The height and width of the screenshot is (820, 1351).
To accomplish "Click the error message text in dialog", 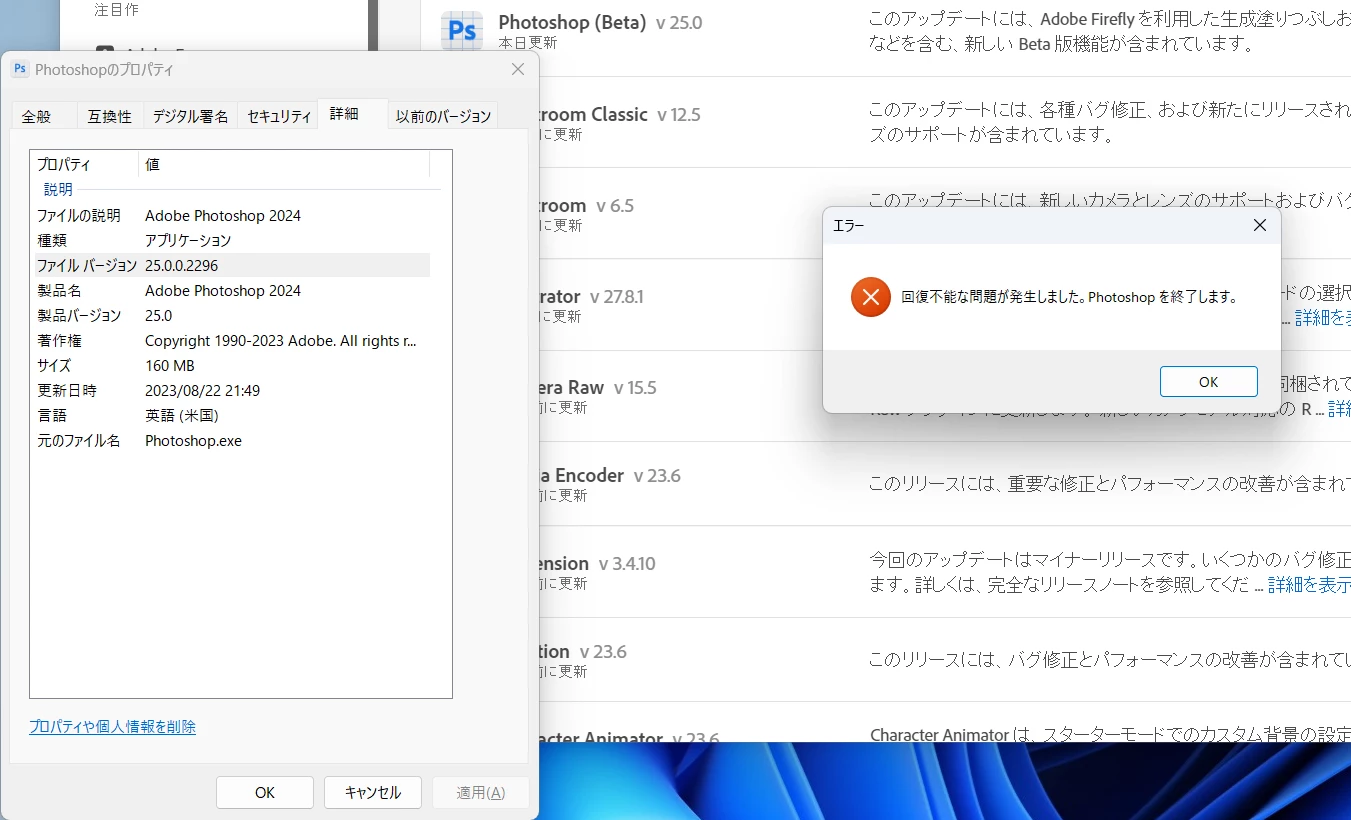I will [1070, 297].
